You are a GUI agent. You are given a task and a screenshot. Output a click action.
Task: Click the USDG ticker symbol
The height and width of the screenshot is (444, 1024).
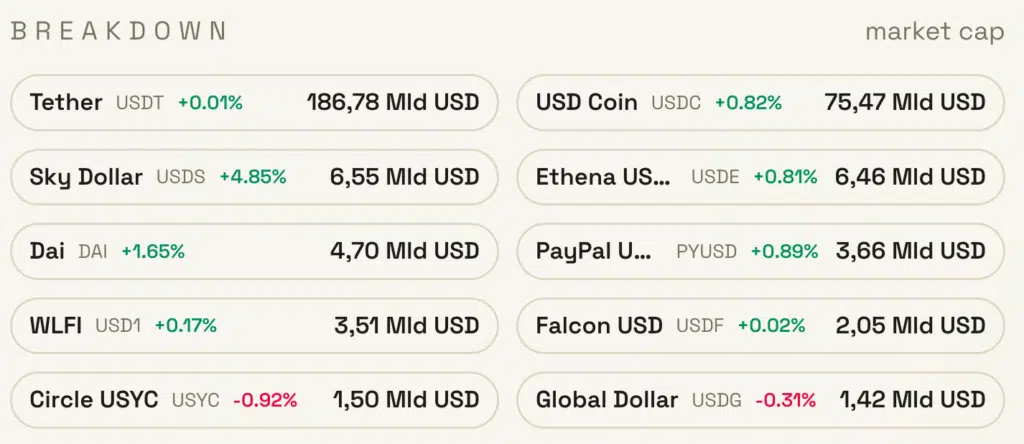click(716, 401)
